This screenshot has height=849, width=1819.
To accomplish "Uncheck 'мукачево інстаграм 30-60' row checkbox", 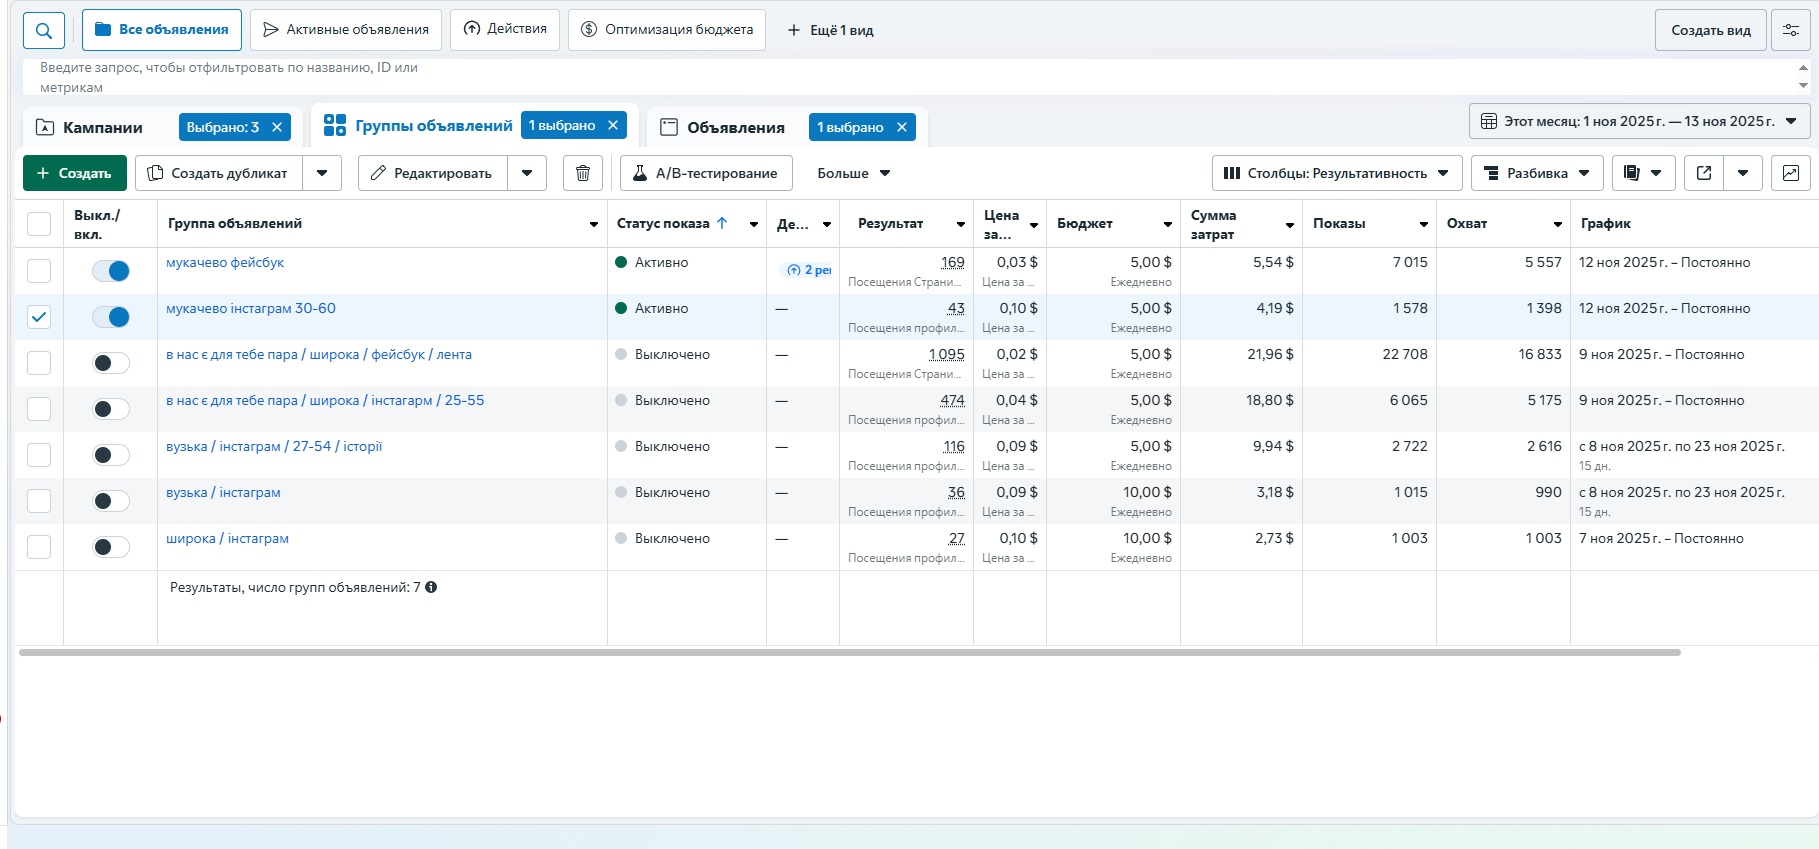I will pos(39,317).
